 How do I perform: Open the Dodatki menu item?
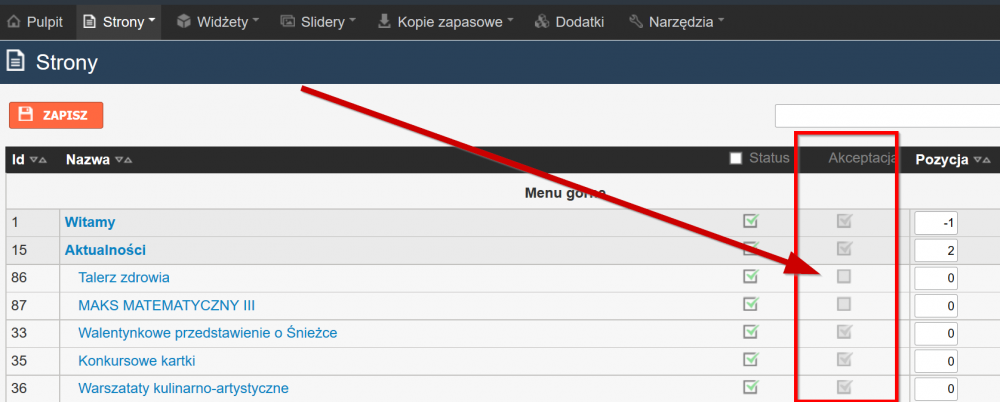569,22
